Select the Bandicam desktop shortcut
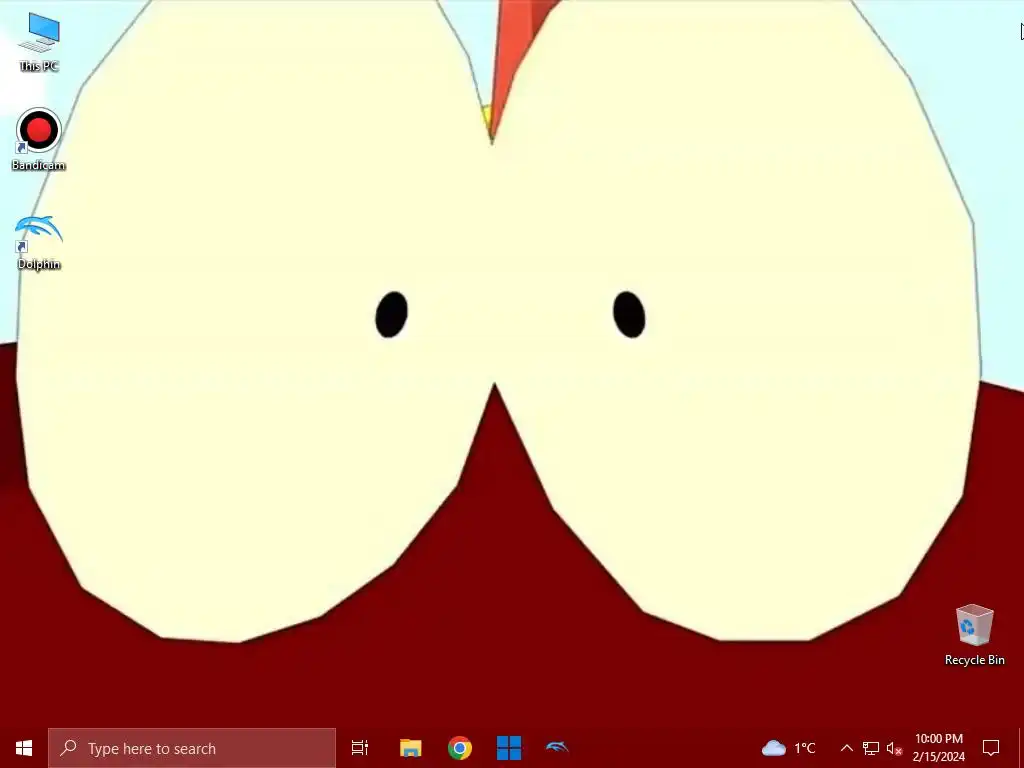 click(x=39, y=140)
